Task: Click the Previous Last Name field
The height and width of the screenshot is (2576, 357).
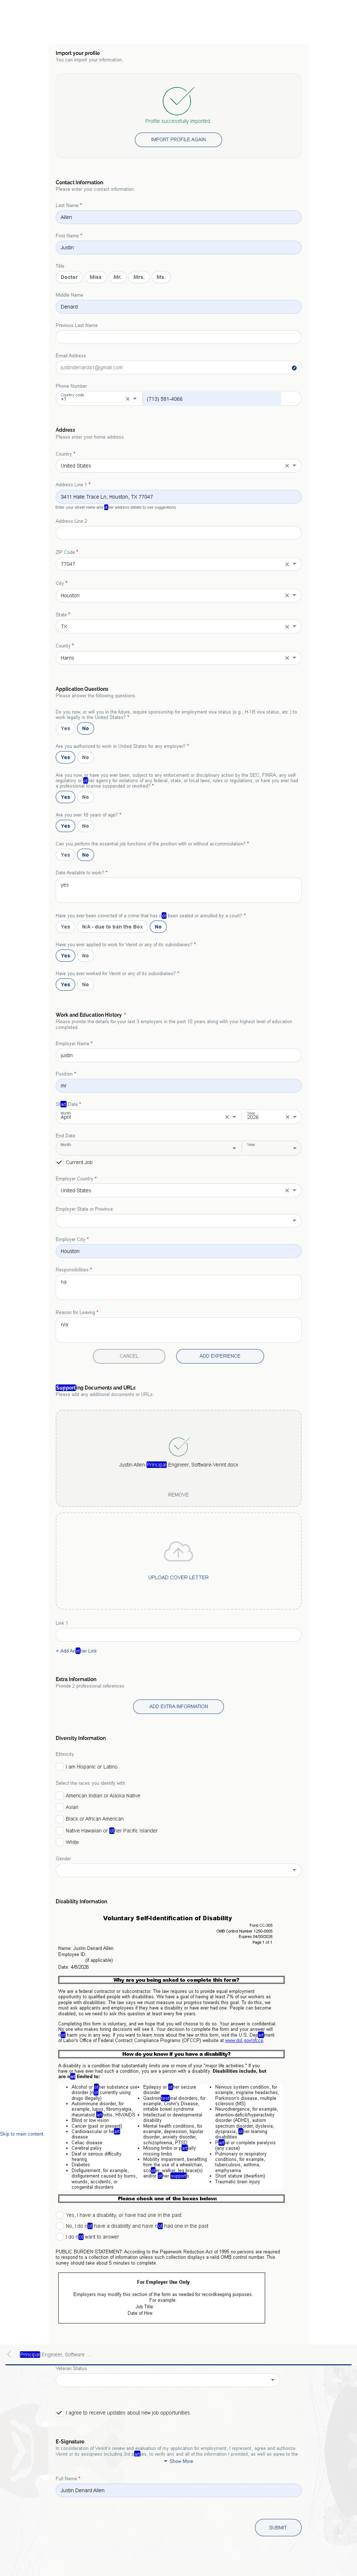Action: [x=178, y=337]
